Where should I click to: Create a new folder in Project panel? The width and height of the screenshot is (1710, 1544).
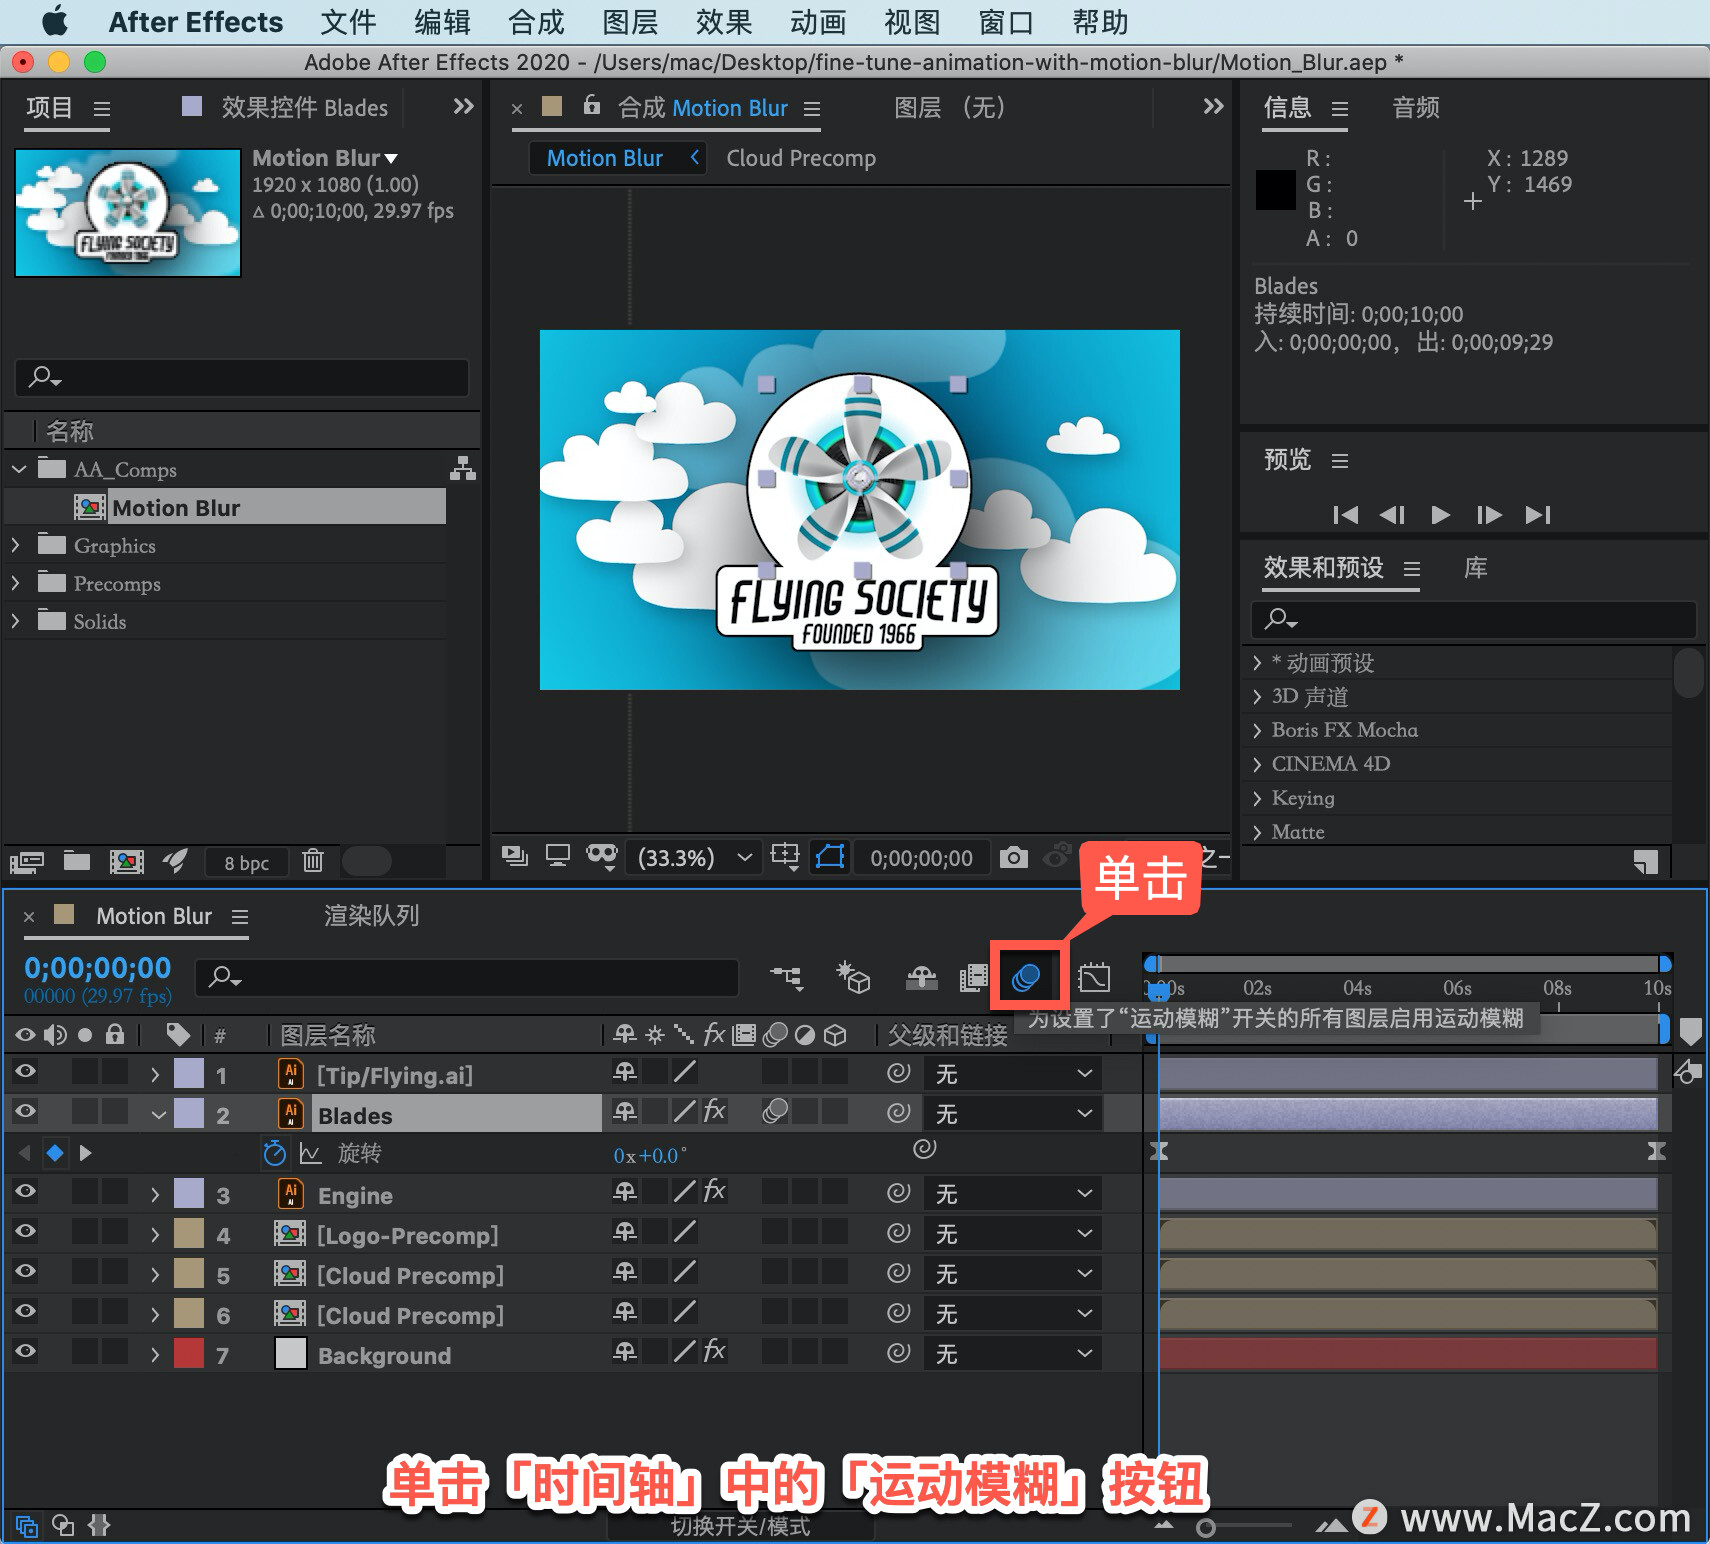(x=77, y=860)
